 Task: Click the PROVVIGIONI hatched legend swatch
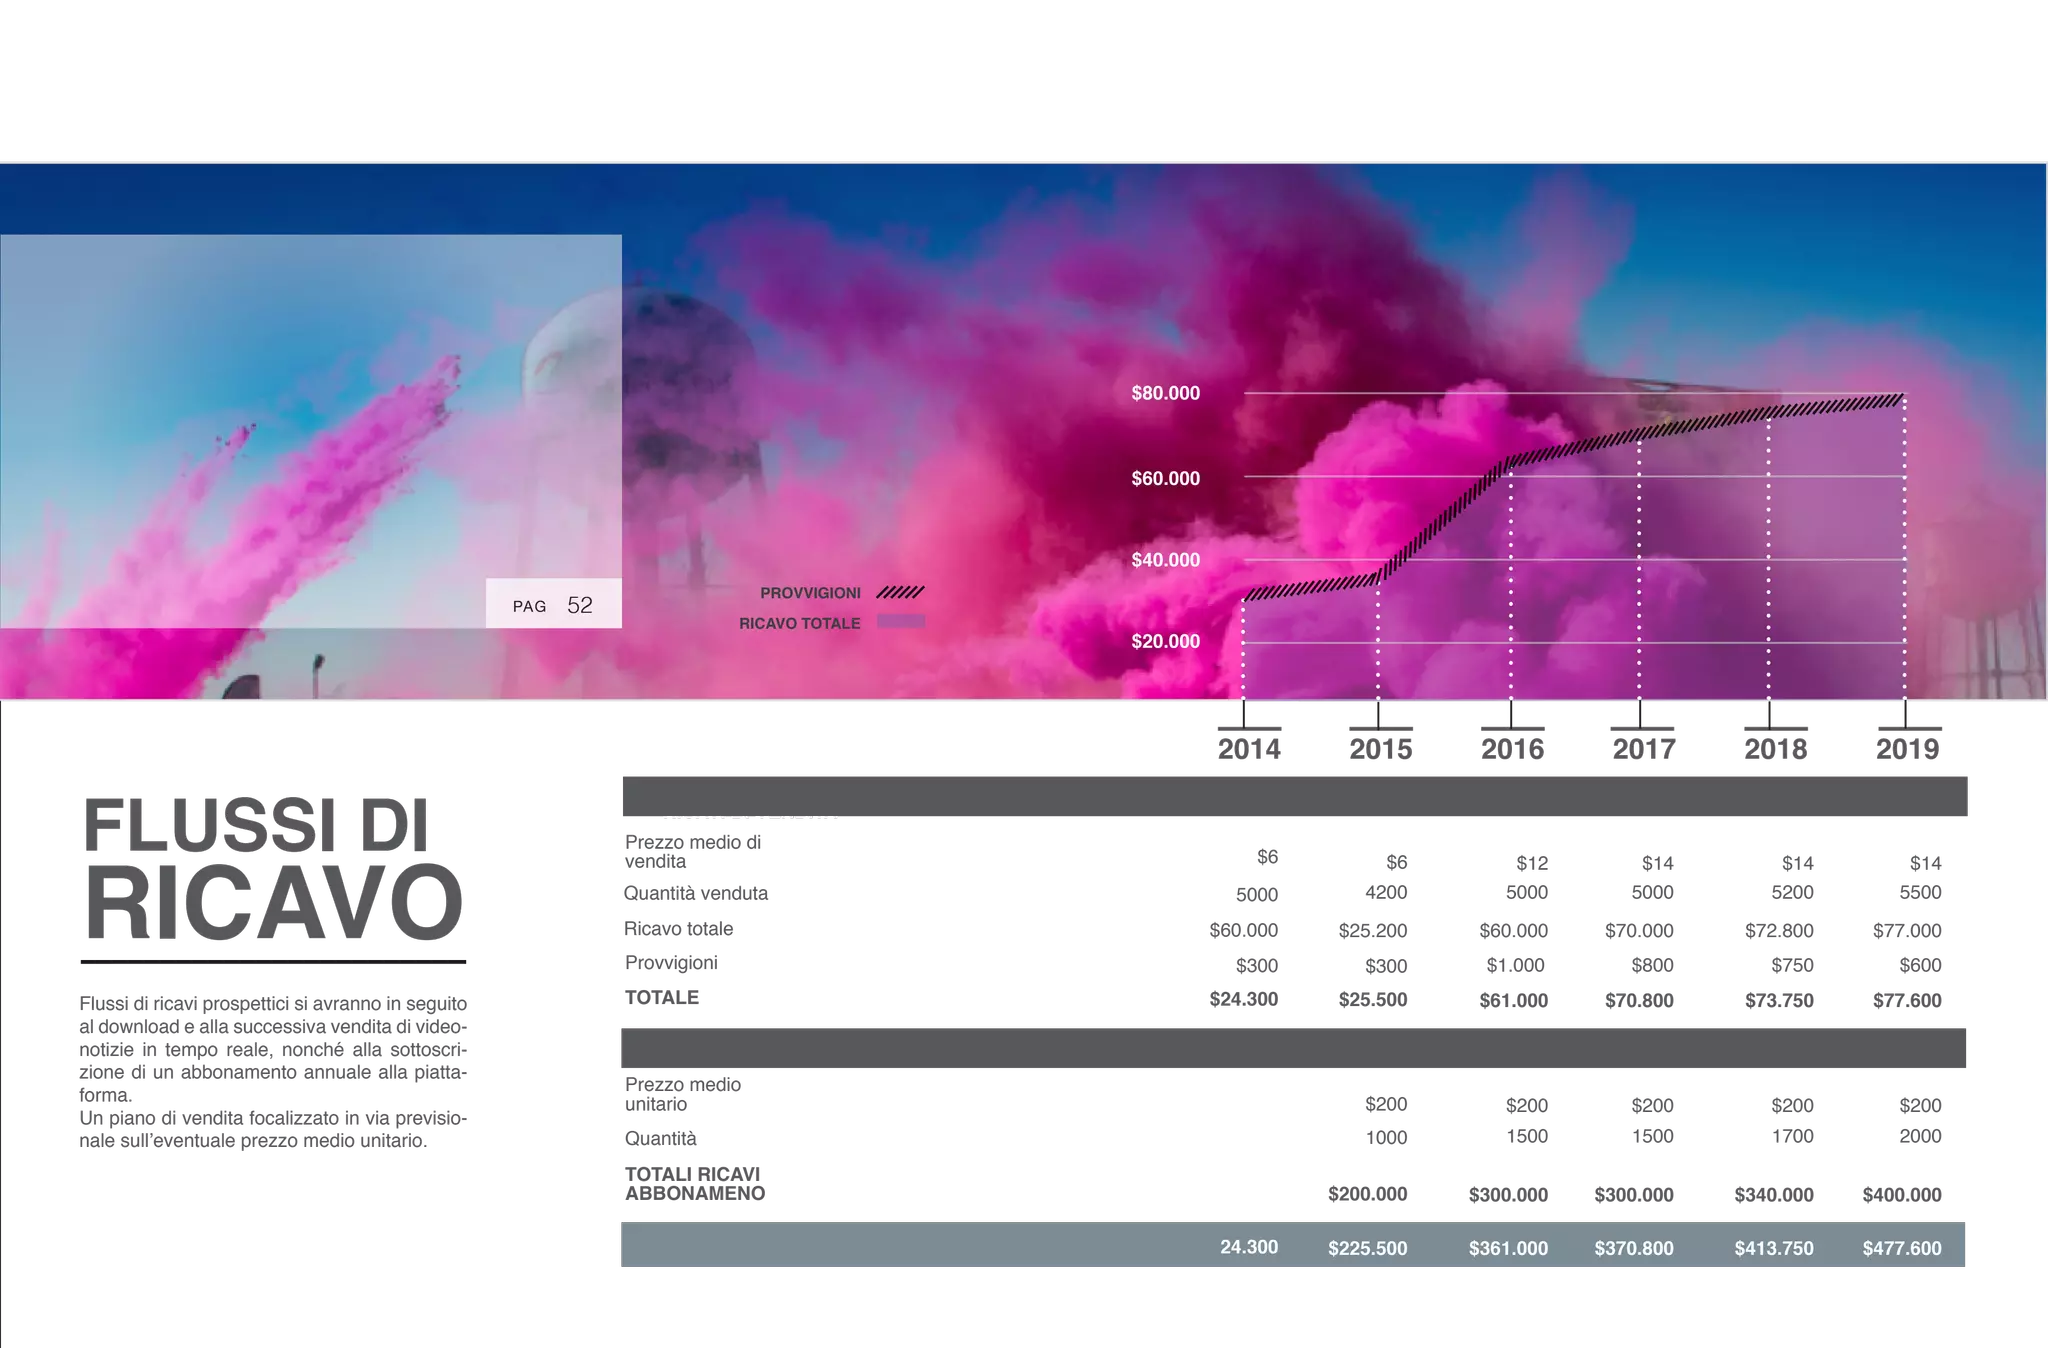point(900,592)
